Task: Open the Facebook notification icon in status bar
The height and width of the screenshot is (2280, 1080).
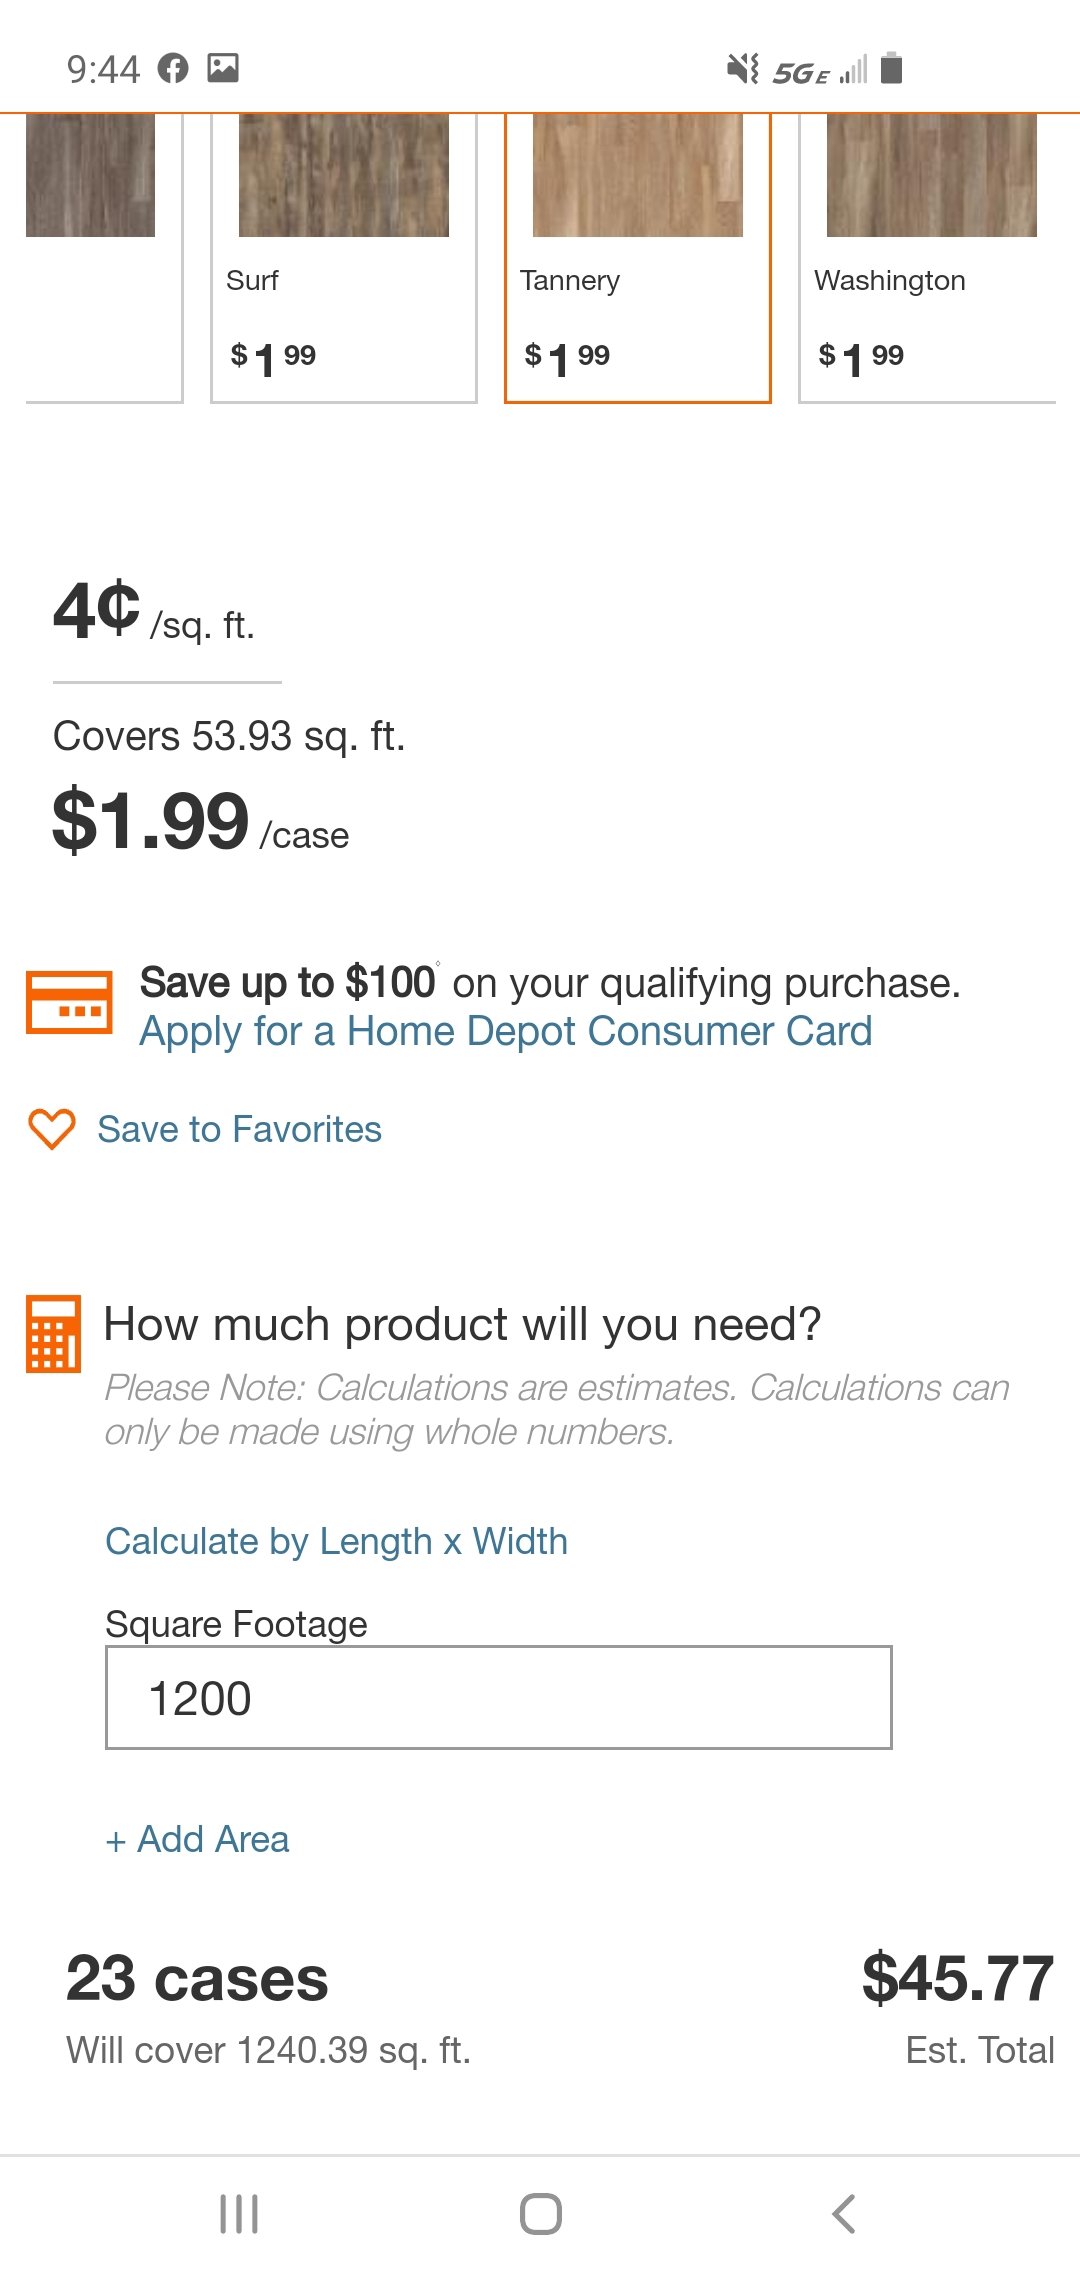Action: (x=172, y=67)
